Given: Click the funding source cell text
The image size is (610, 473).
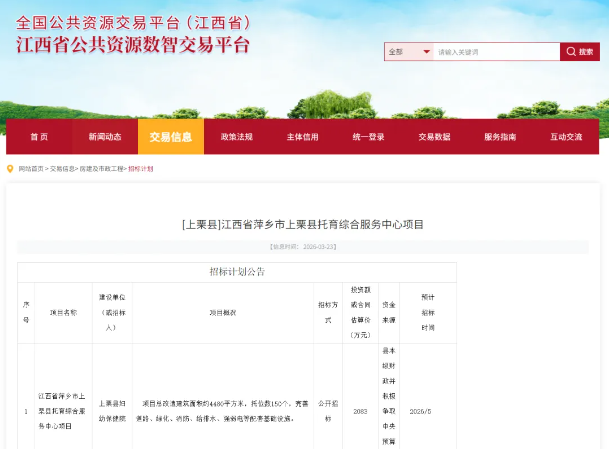Looking at the screenshot, I should click(389, 396).
